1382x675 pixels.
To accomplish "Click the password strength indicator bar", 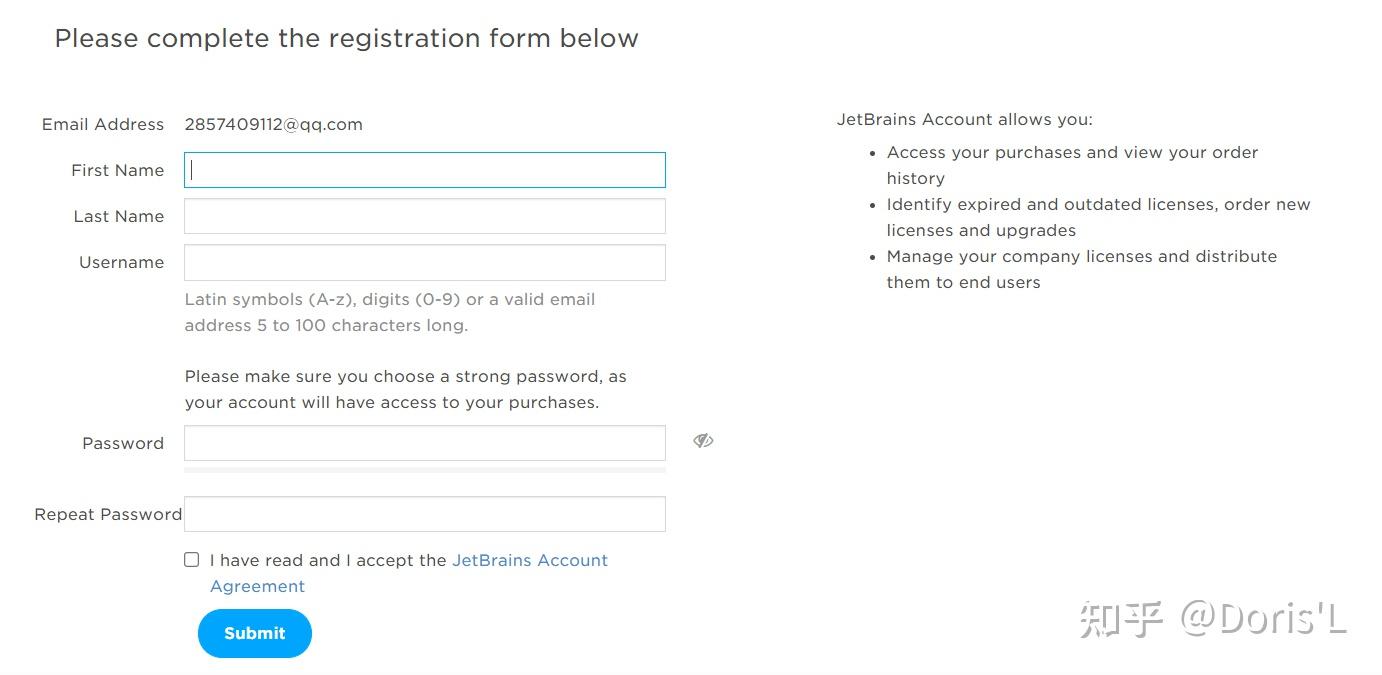I will (425, 469).
